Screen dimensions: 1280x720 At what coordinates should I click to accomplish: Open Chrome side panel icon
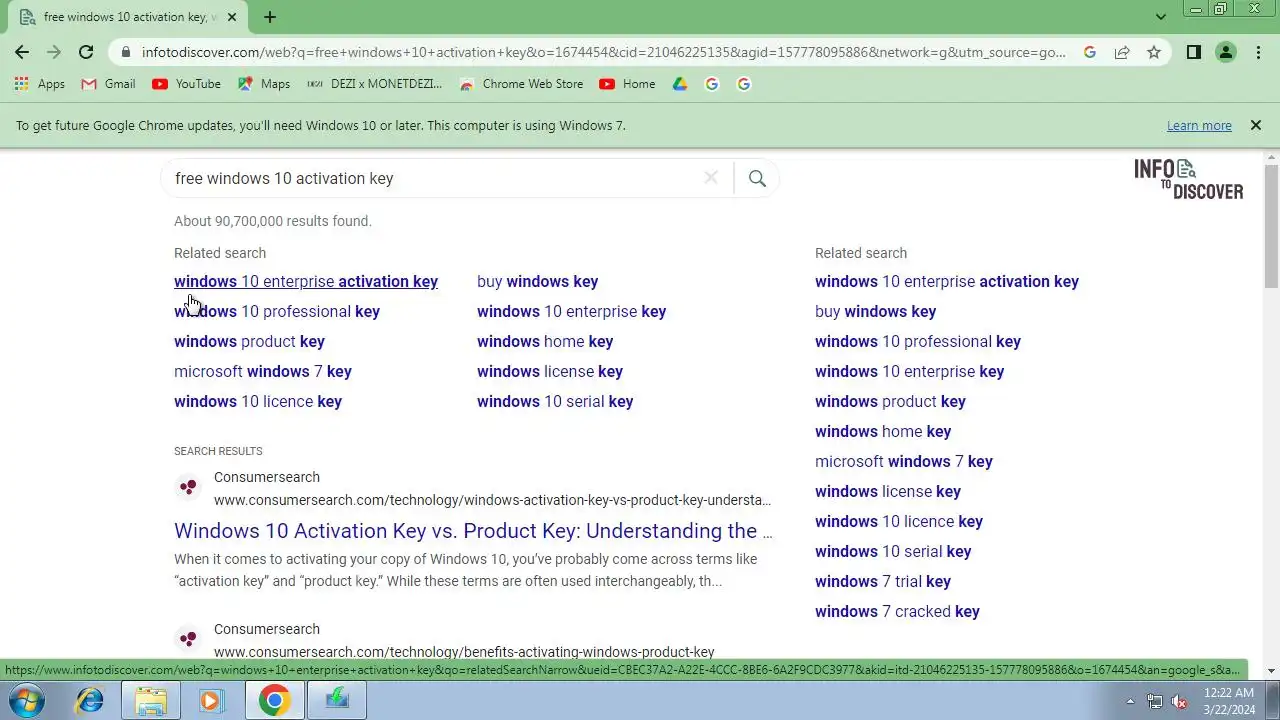(1193, 52)
